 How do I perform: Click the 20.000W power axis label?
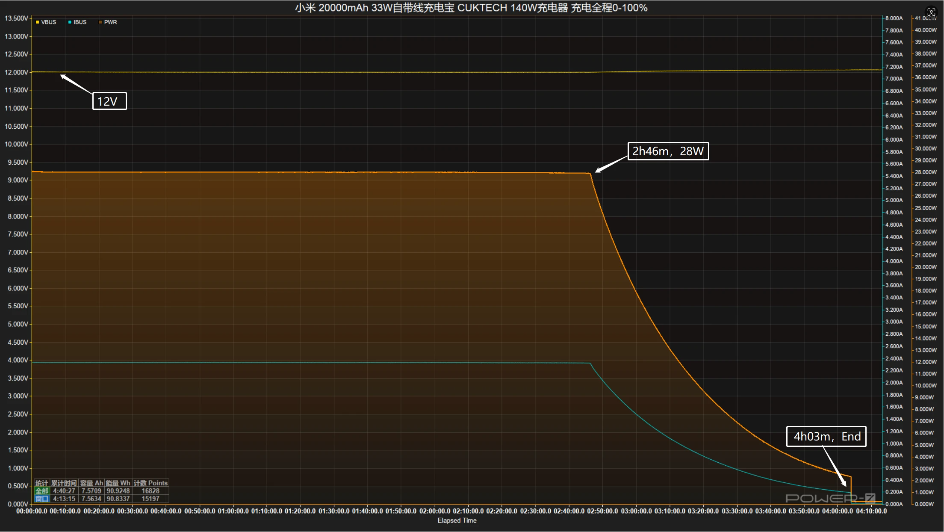coord(925,267)
